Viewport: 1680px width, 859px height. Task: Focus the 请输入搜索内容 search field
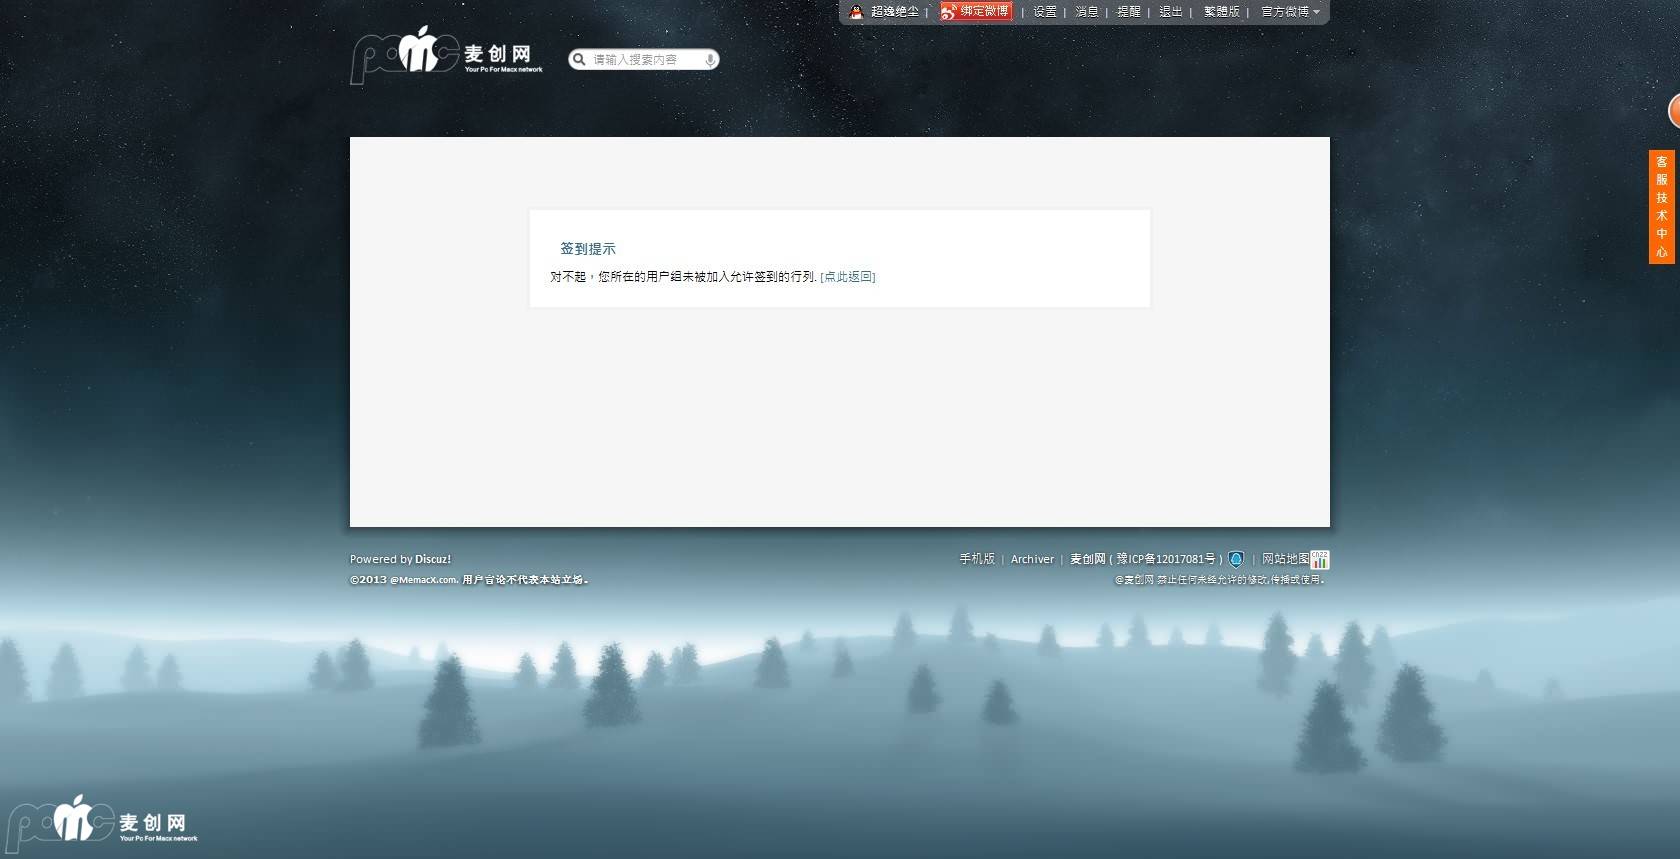(x=646, y=60)
